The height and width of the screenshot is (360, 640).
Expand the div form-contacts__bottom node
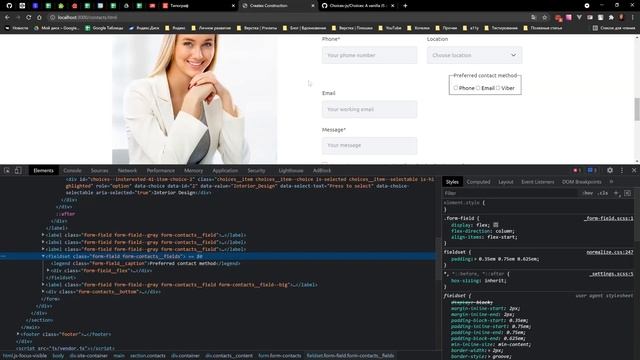pyautogui.click(x=43, y=292)
